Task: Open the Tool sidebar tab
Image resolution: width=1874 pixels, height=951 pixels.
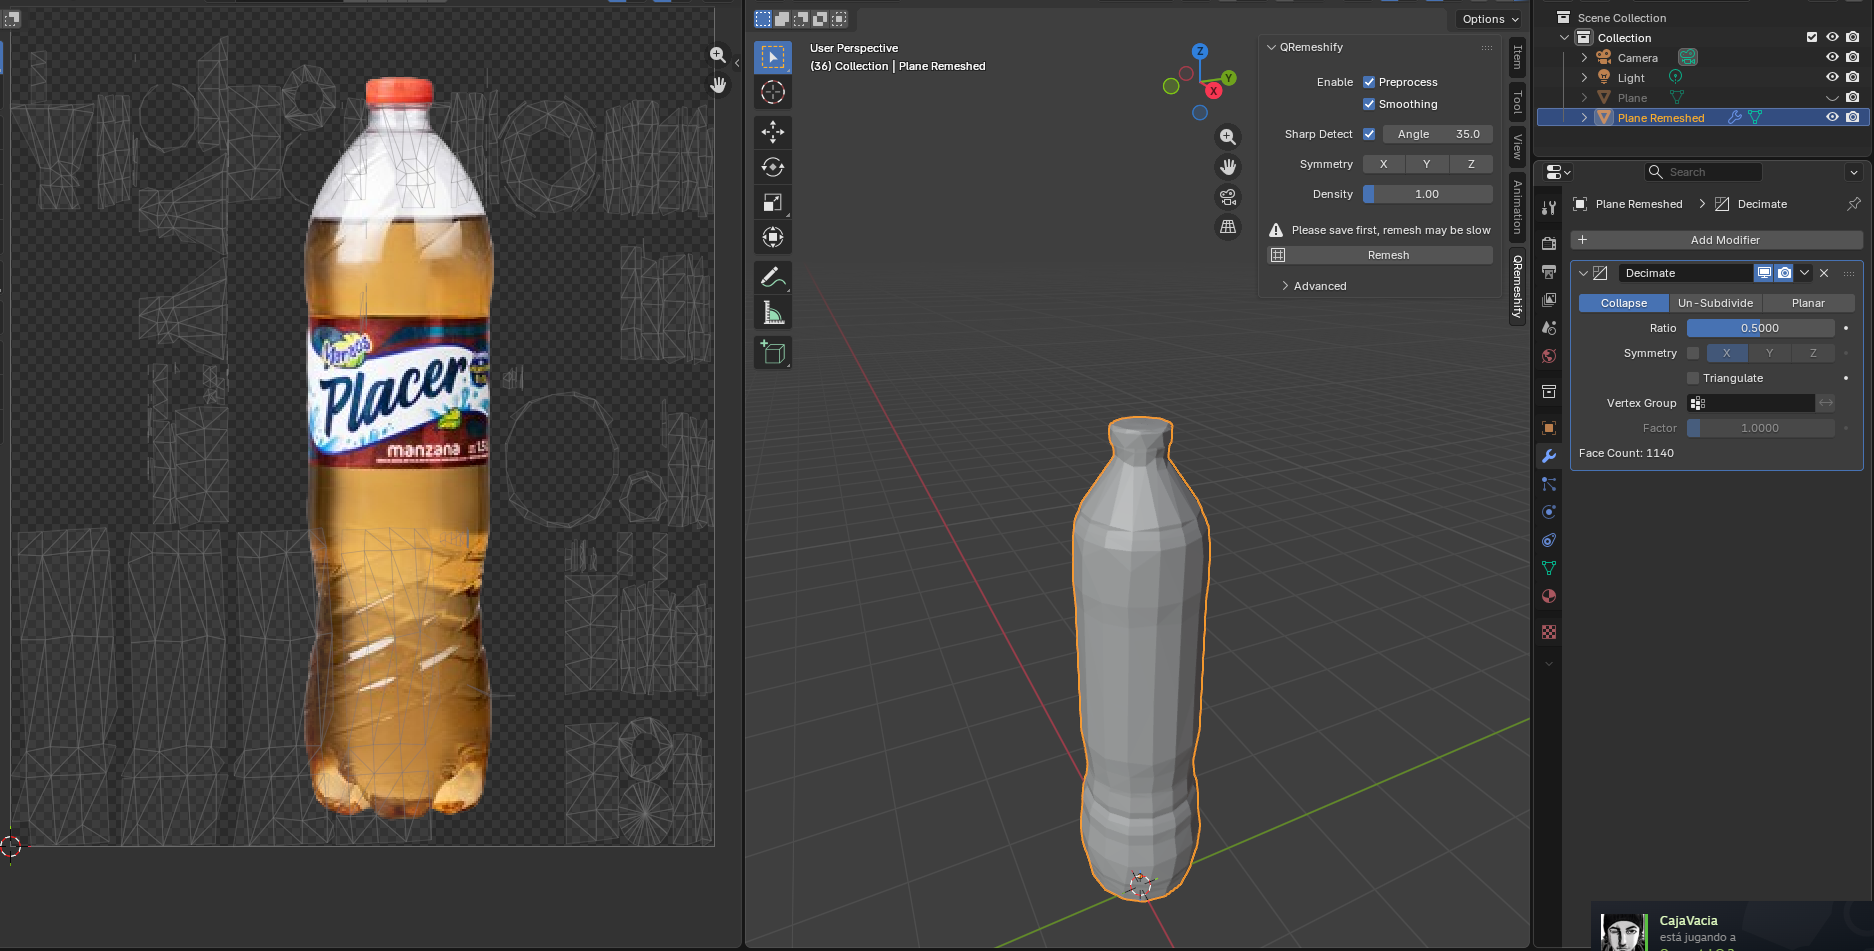Action: 1517,101
